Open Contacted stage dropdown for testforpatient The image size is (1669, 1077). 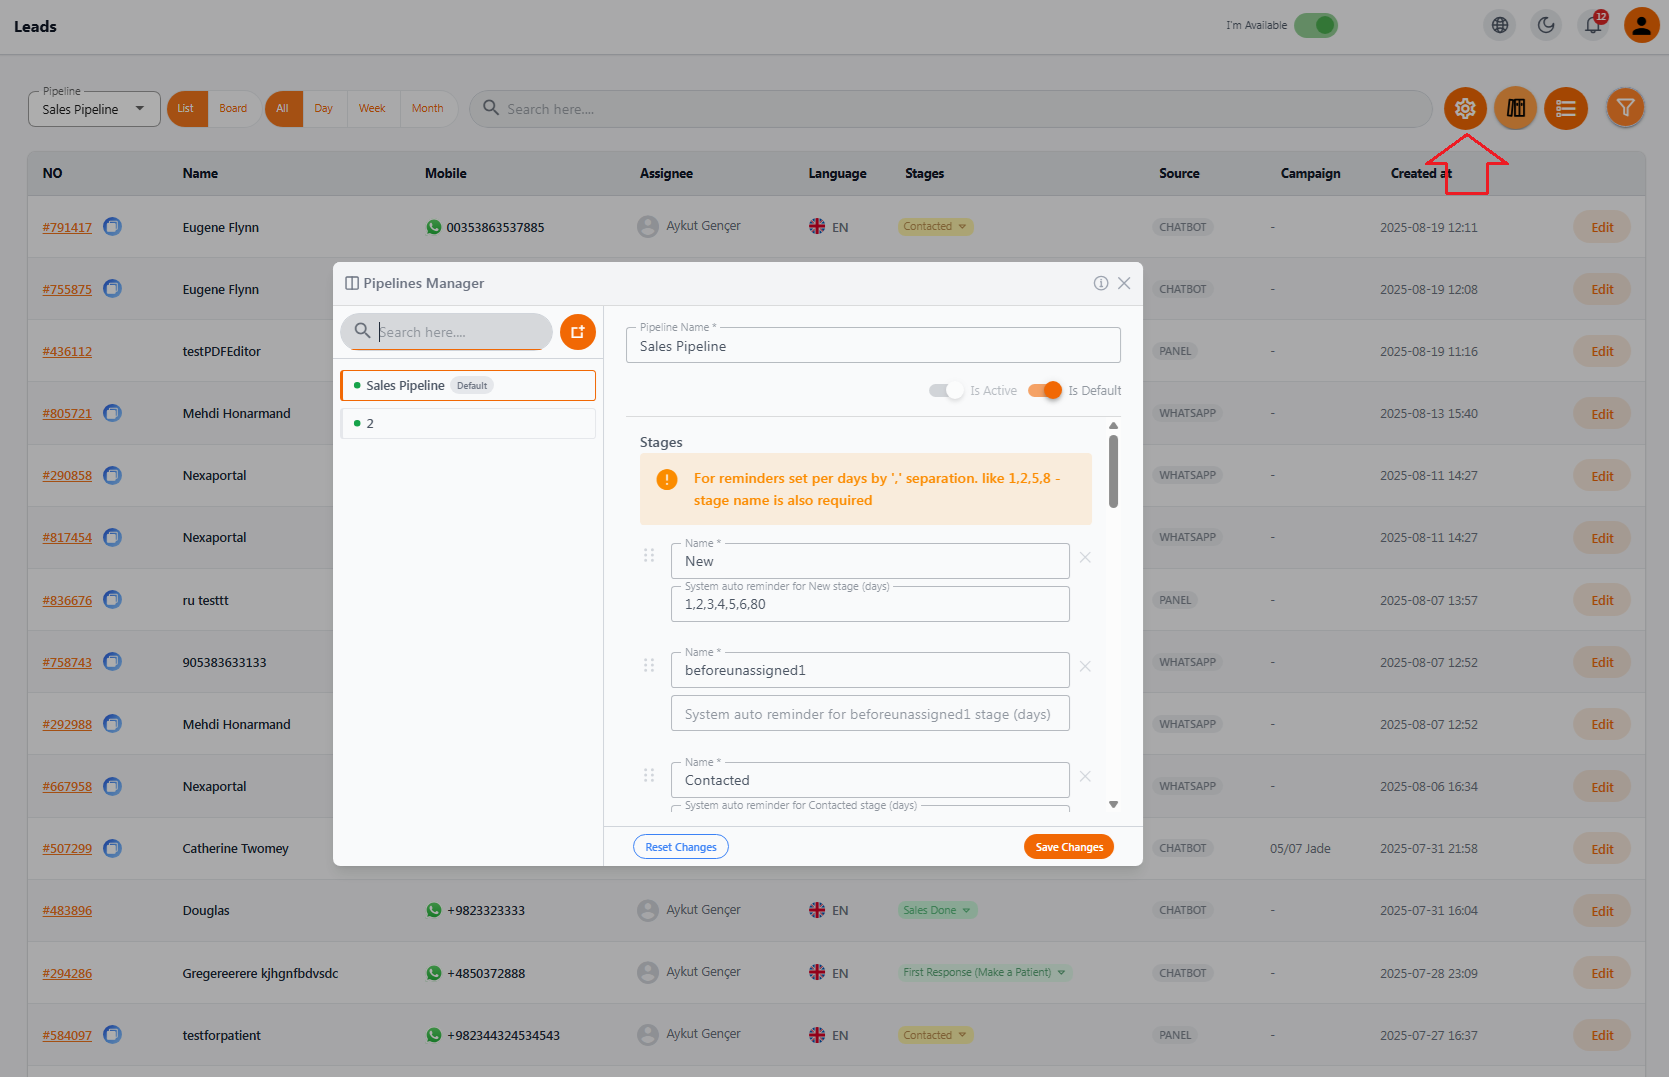point(935,1035)
